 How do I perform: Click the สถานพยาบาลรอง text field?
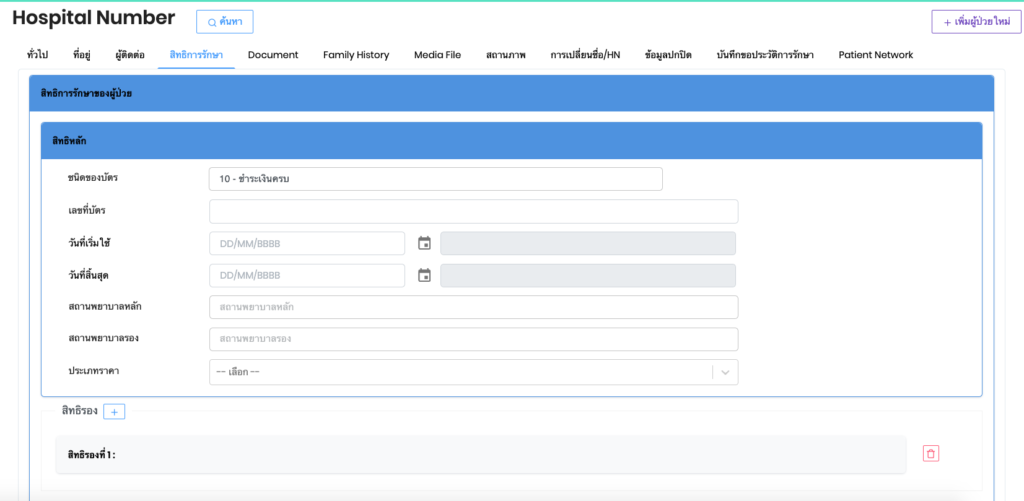473,339
